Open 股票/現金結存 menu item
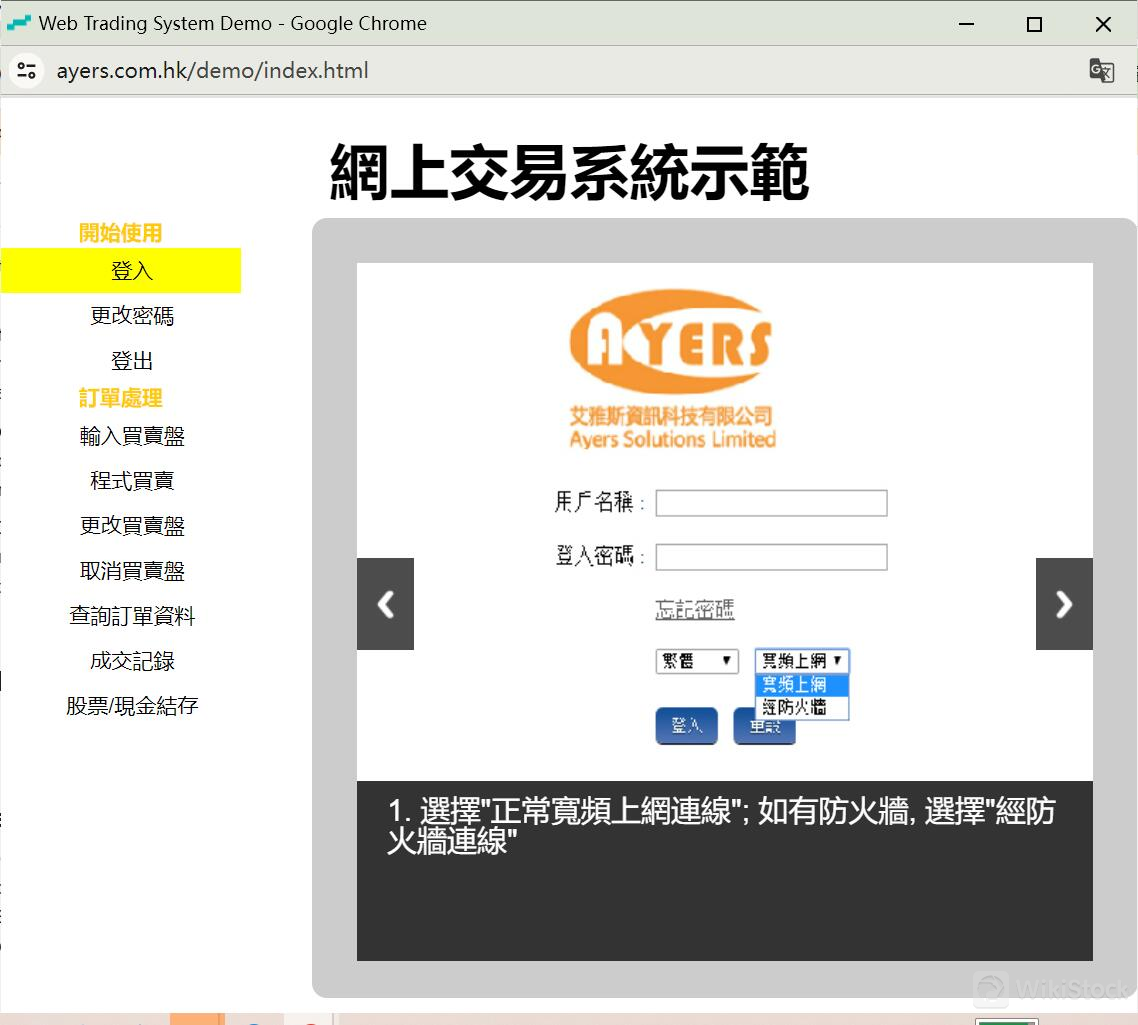Screen dimensions: 1138x1025 coord(132,706)
